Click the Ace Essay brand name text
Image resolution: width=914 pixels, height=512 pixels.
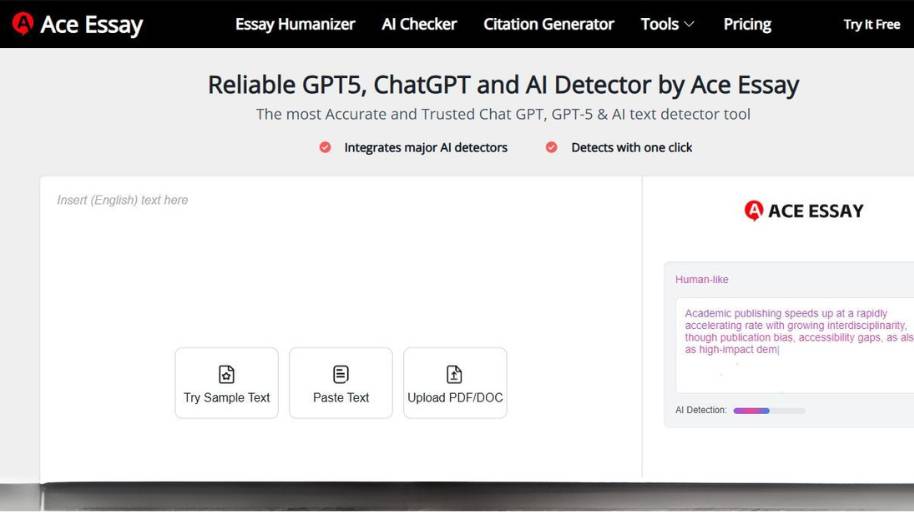[x=91, y=24]
